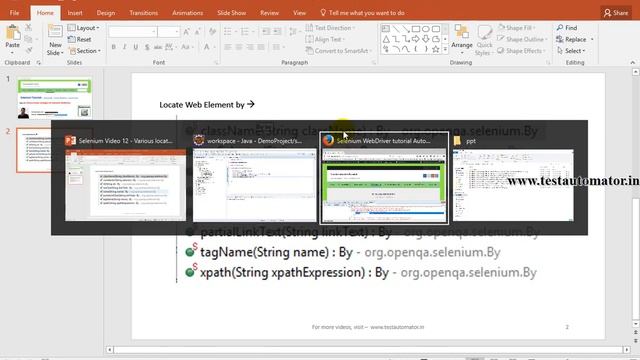The height and width of the screenshot is (360, 640).
Task: Open the font name combo box
Action: (x=133, y=32)
